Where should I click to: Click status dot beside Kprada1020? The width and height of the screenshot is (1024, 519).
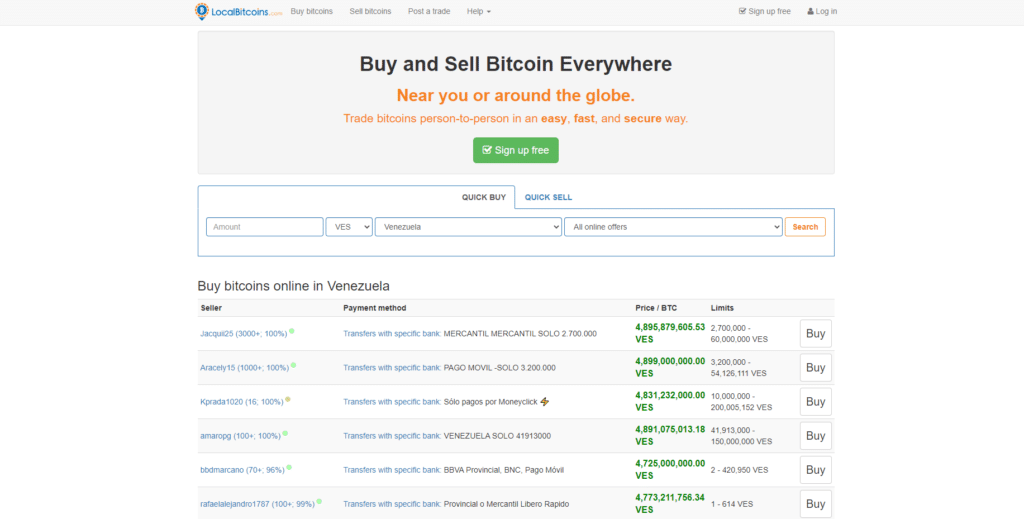[288, 399]
